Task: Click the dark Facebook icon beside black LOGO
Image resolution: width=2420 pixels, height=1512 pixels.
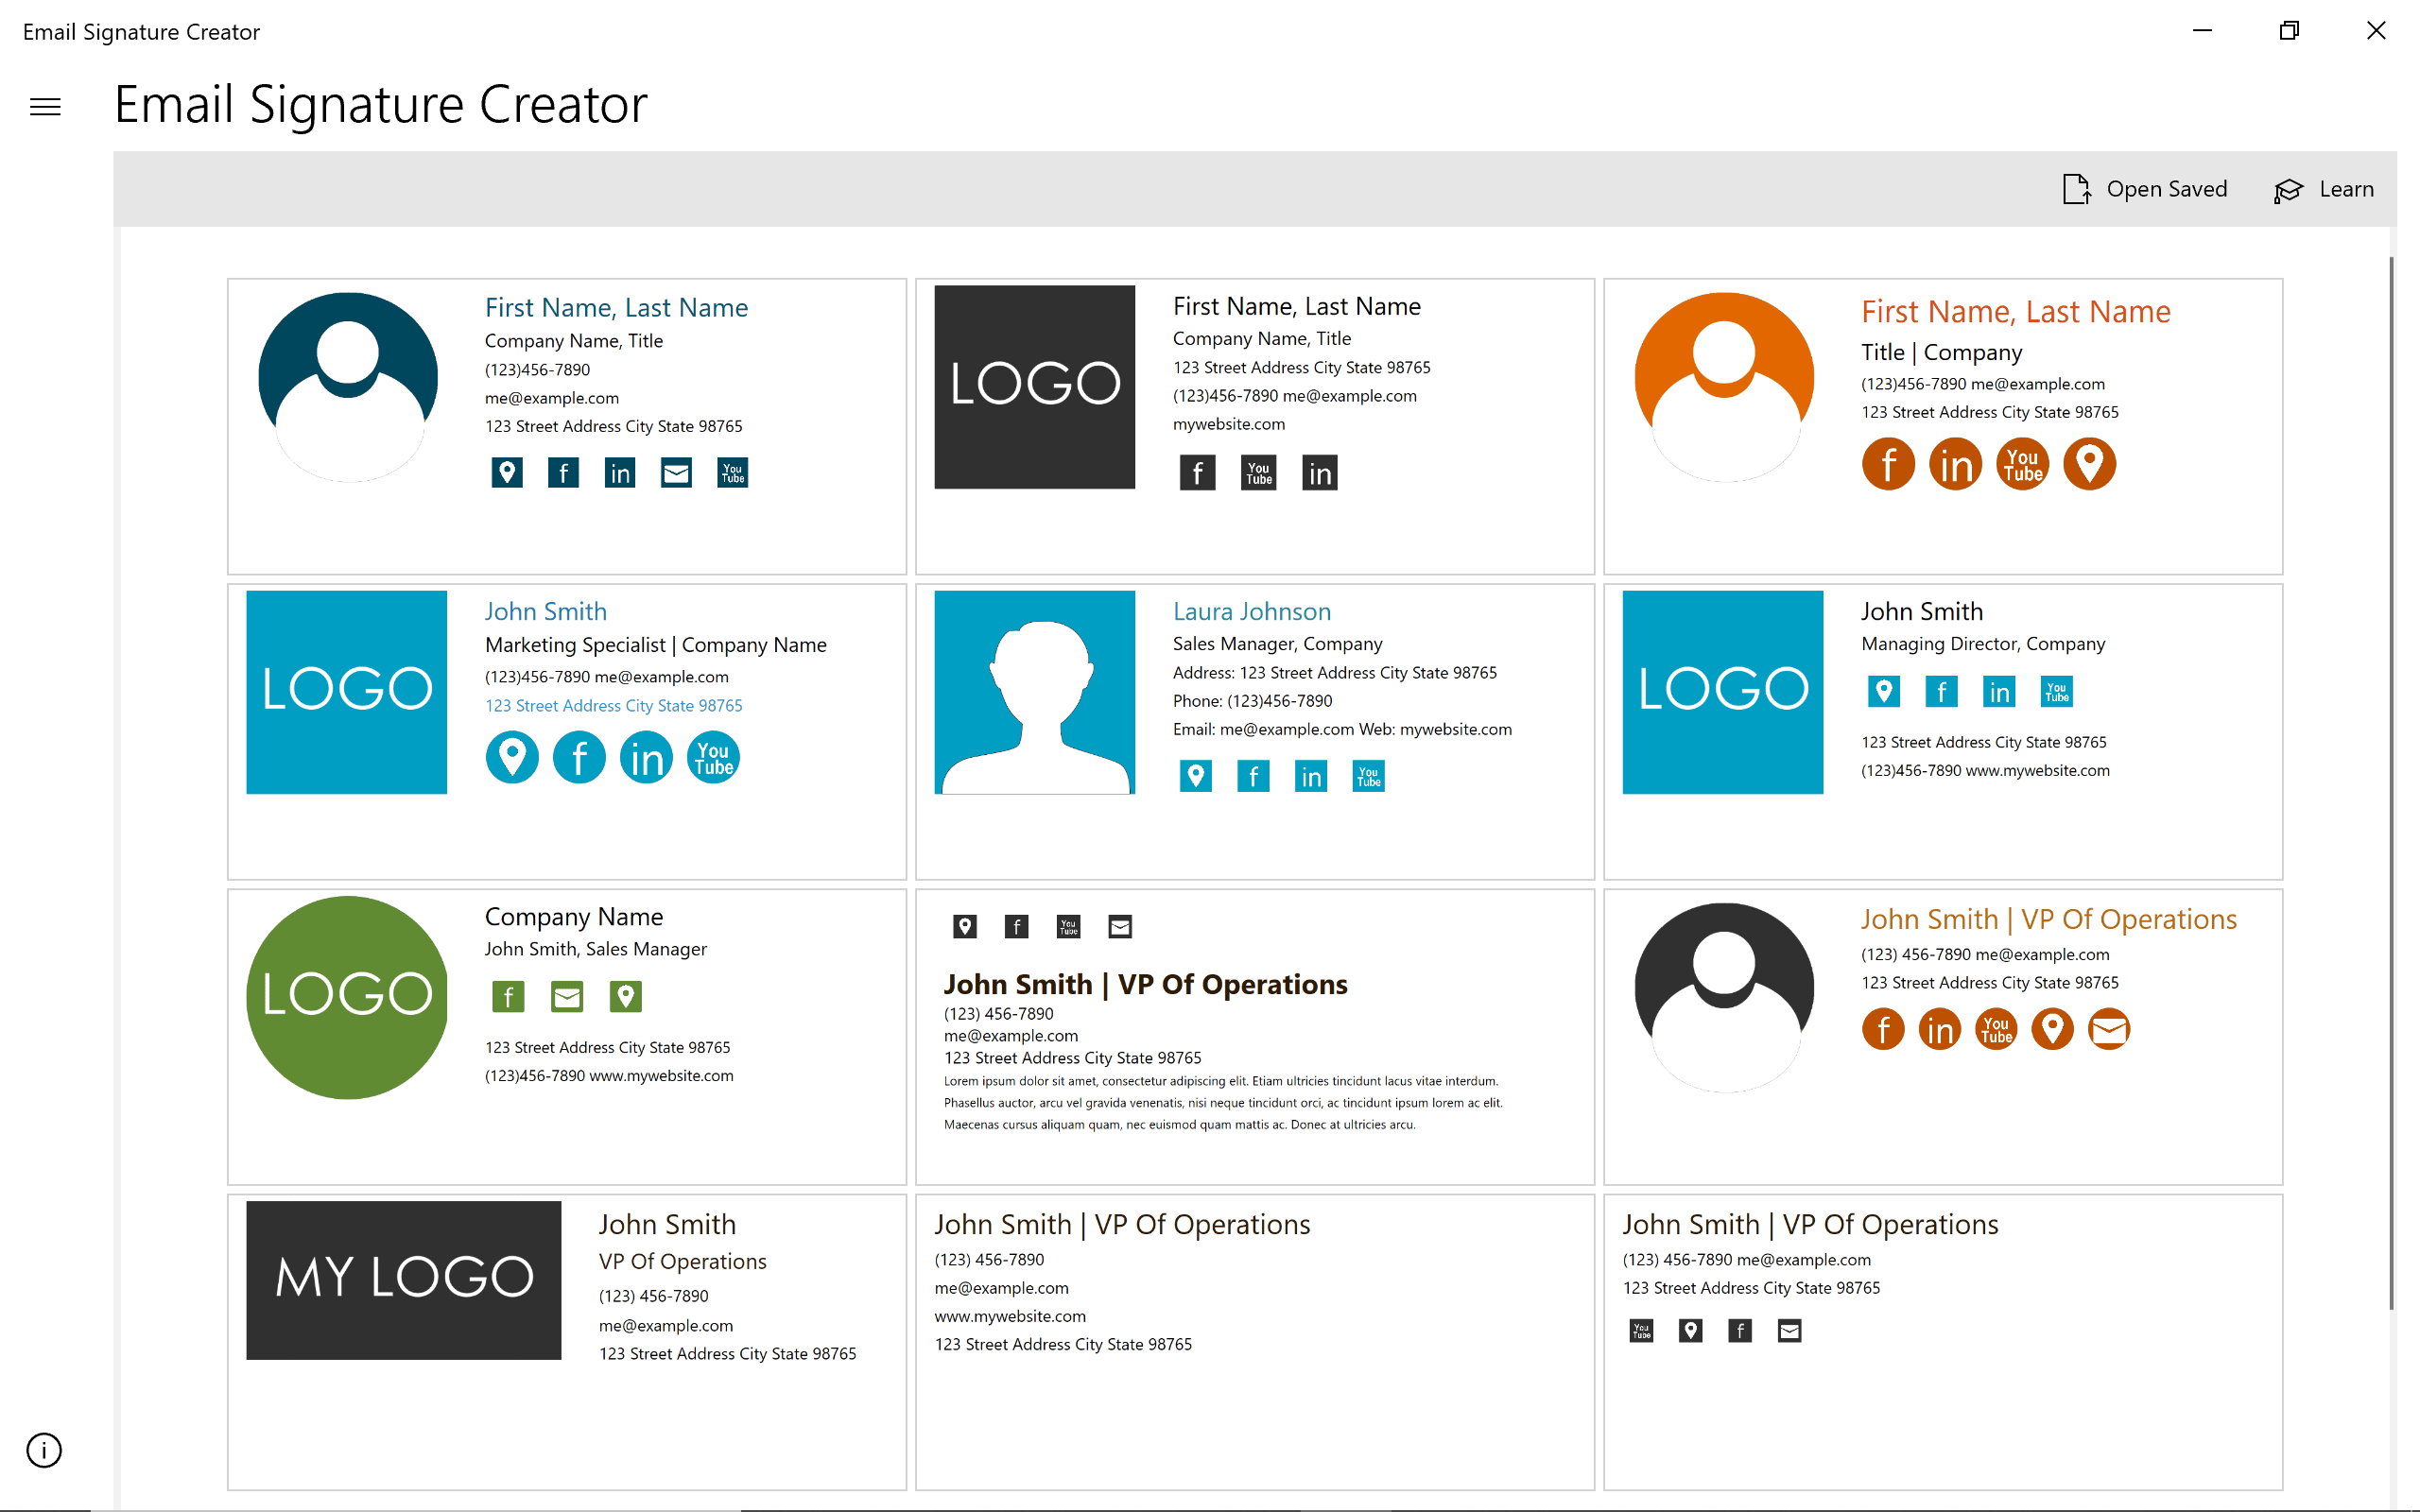Action: click(x=1197, y=473)
